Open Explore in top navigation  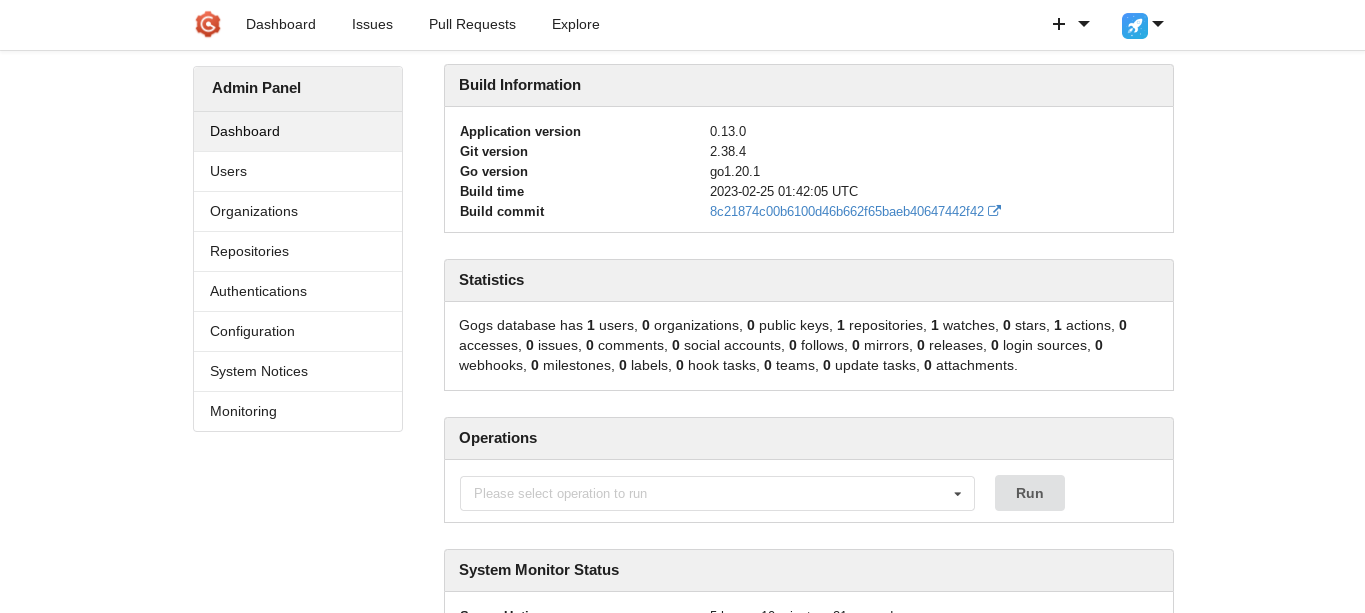click(x=576, y=24)
